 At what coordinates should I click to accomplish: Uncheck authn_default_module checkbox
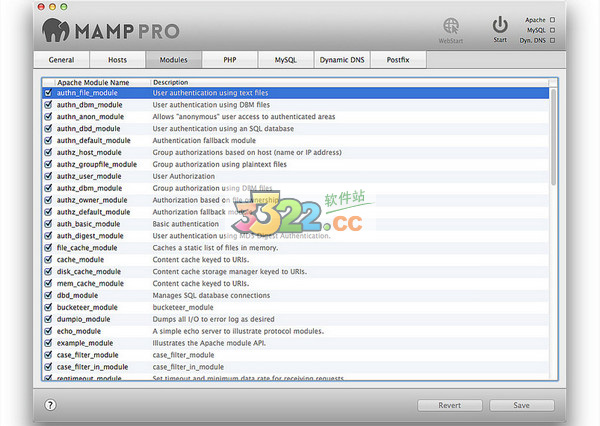(x=48, y=140)
